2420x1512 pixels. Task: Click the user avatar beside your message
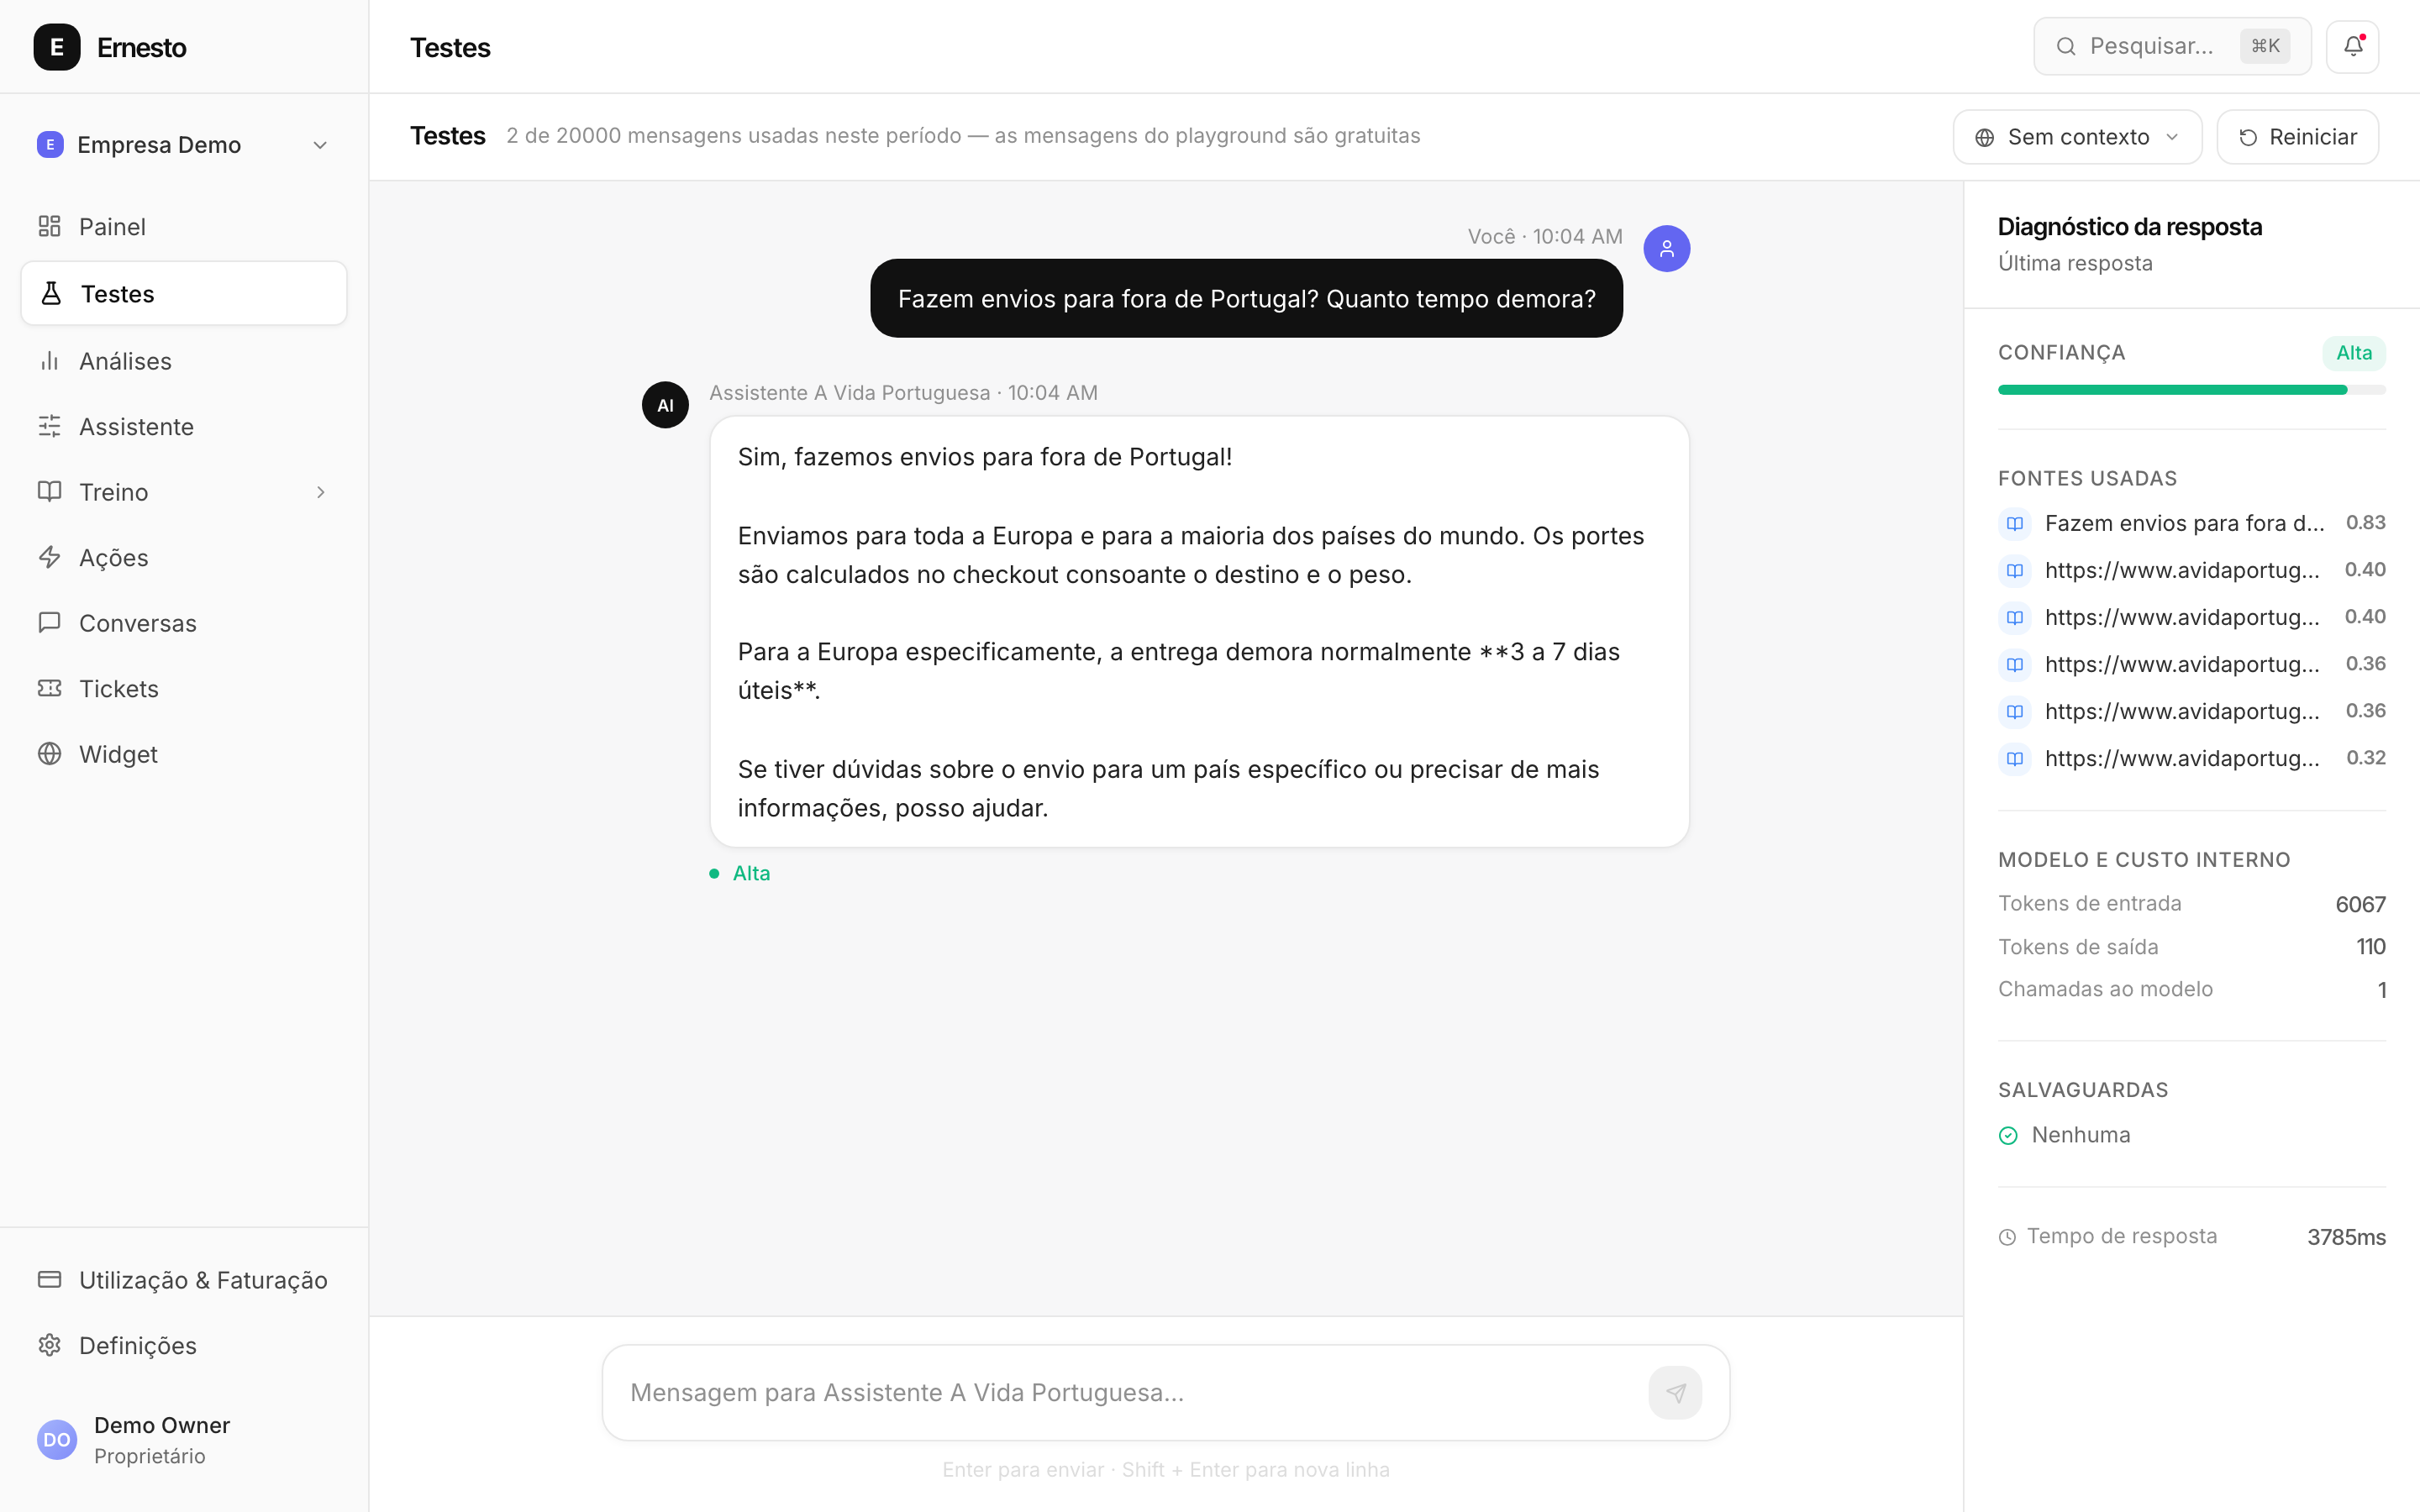coord(1666,248)
